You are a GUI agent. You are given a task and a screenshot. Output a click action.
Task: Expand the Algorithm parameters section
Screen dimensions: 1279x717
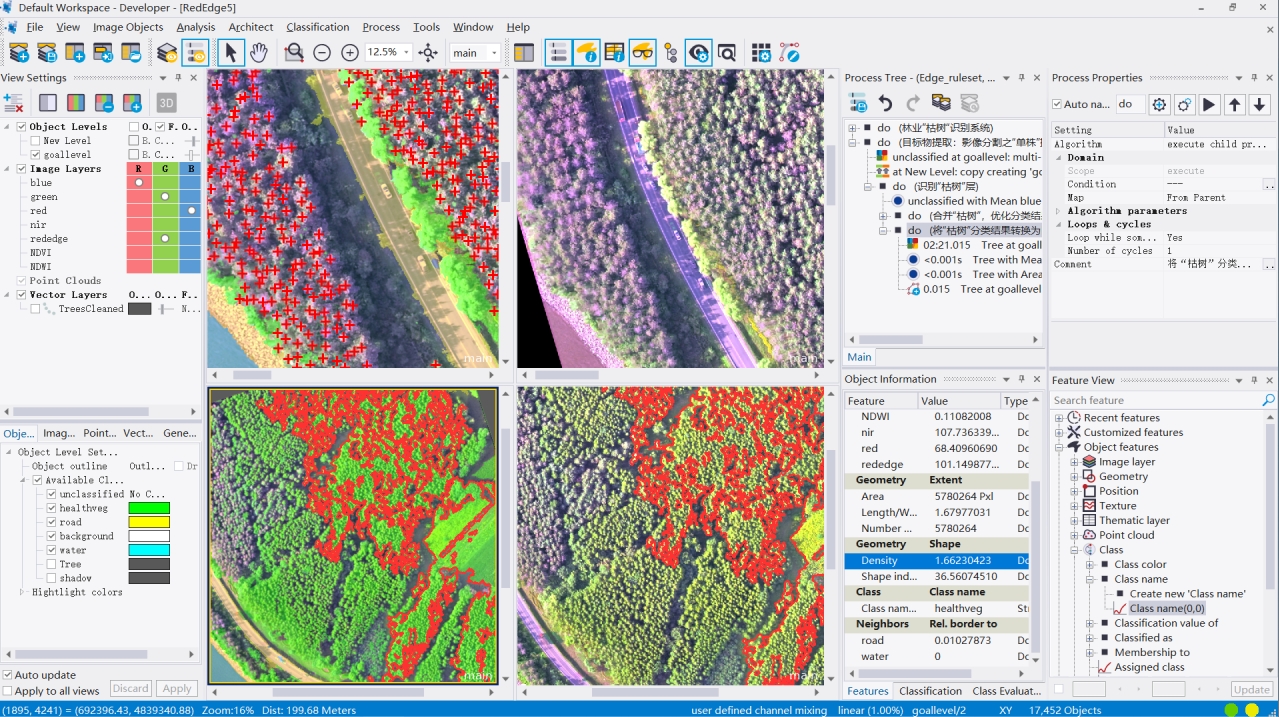(1059, 211)
